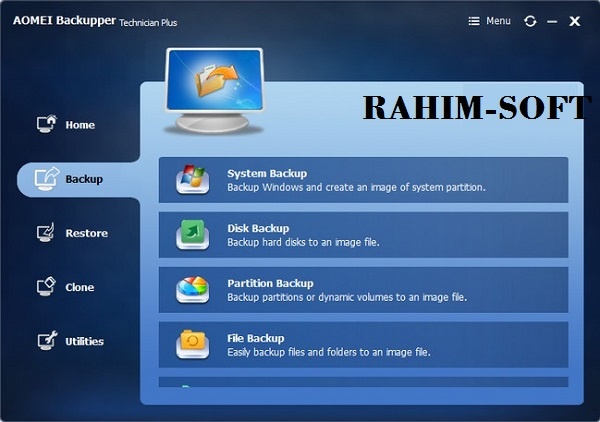The width and height of the screenshot is (600, 422).
Task: Choose File Backup option
Action: [363, 345]
